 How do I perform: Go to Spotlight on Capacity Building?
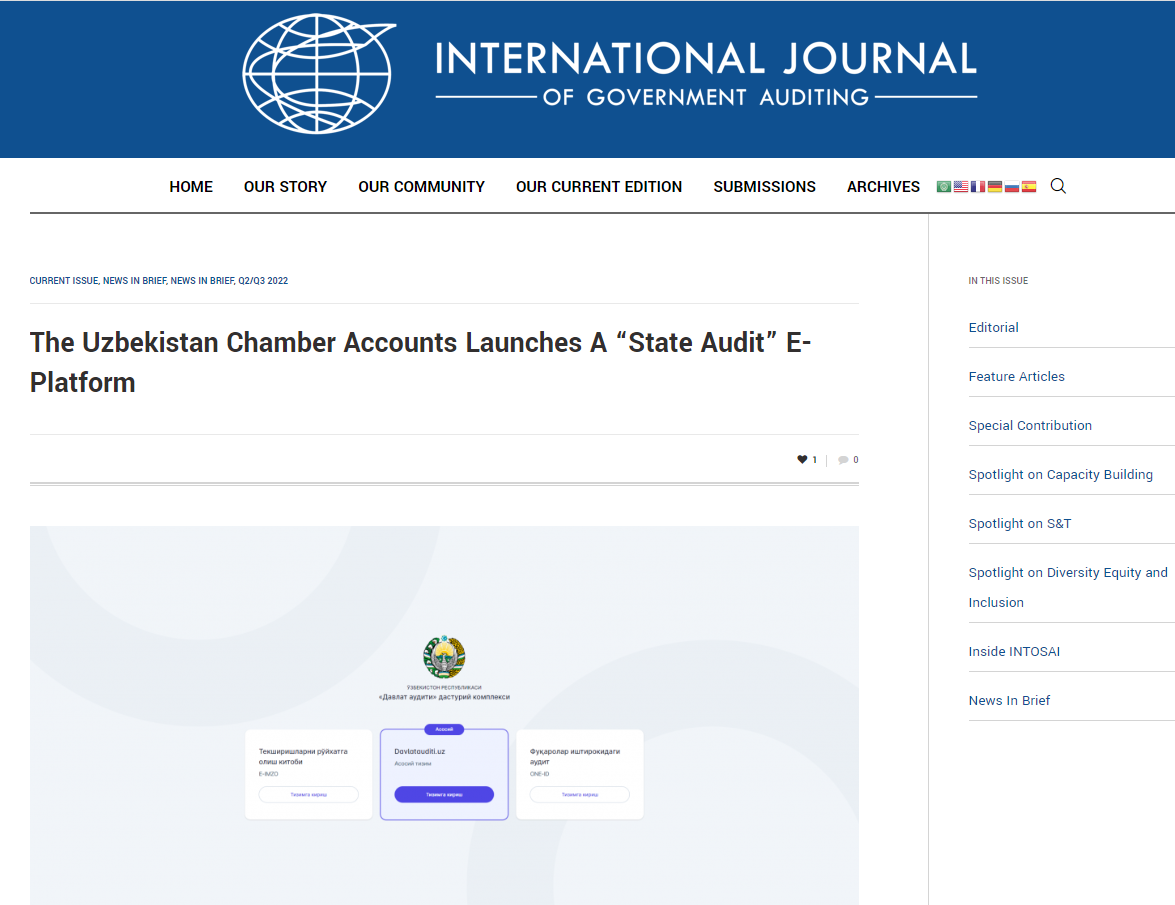pyautogui.click(x=1060, y=474)
